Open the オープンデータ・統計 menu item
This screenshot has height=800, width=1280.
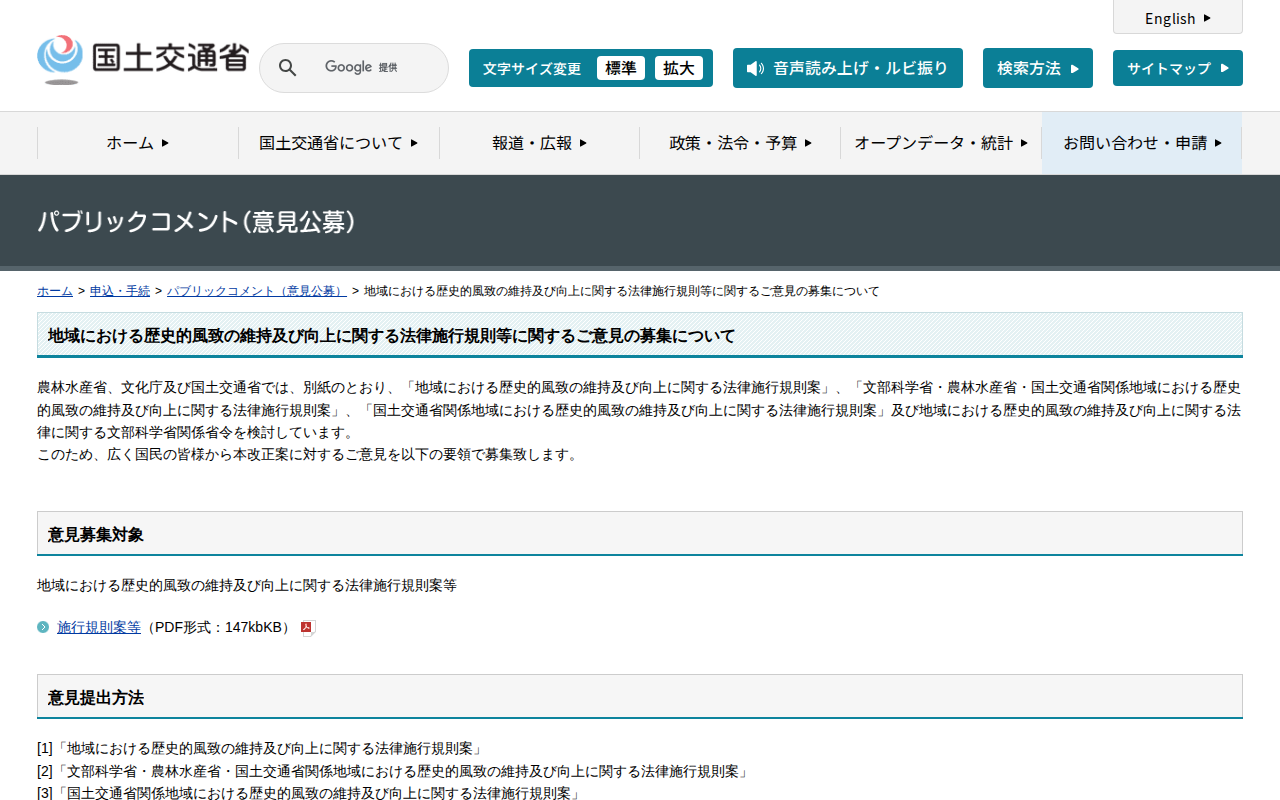pos(940,143)
